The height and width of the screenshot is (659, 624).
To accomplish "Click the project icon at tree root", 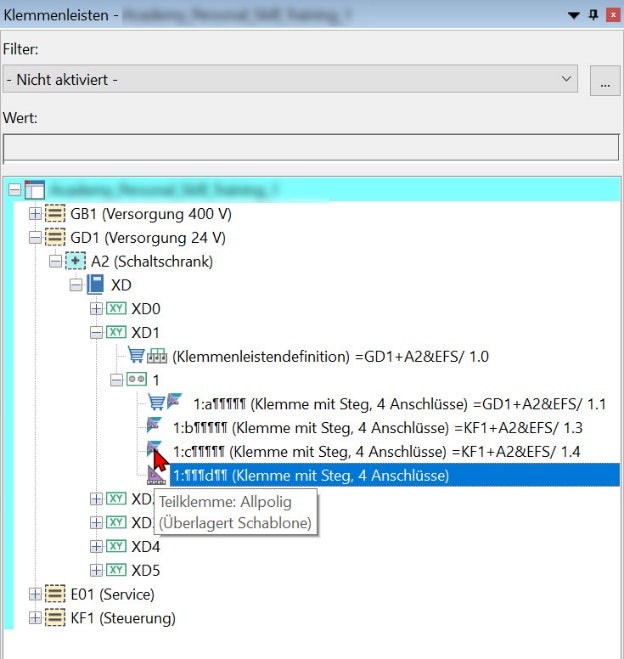I will coord(35,190).
